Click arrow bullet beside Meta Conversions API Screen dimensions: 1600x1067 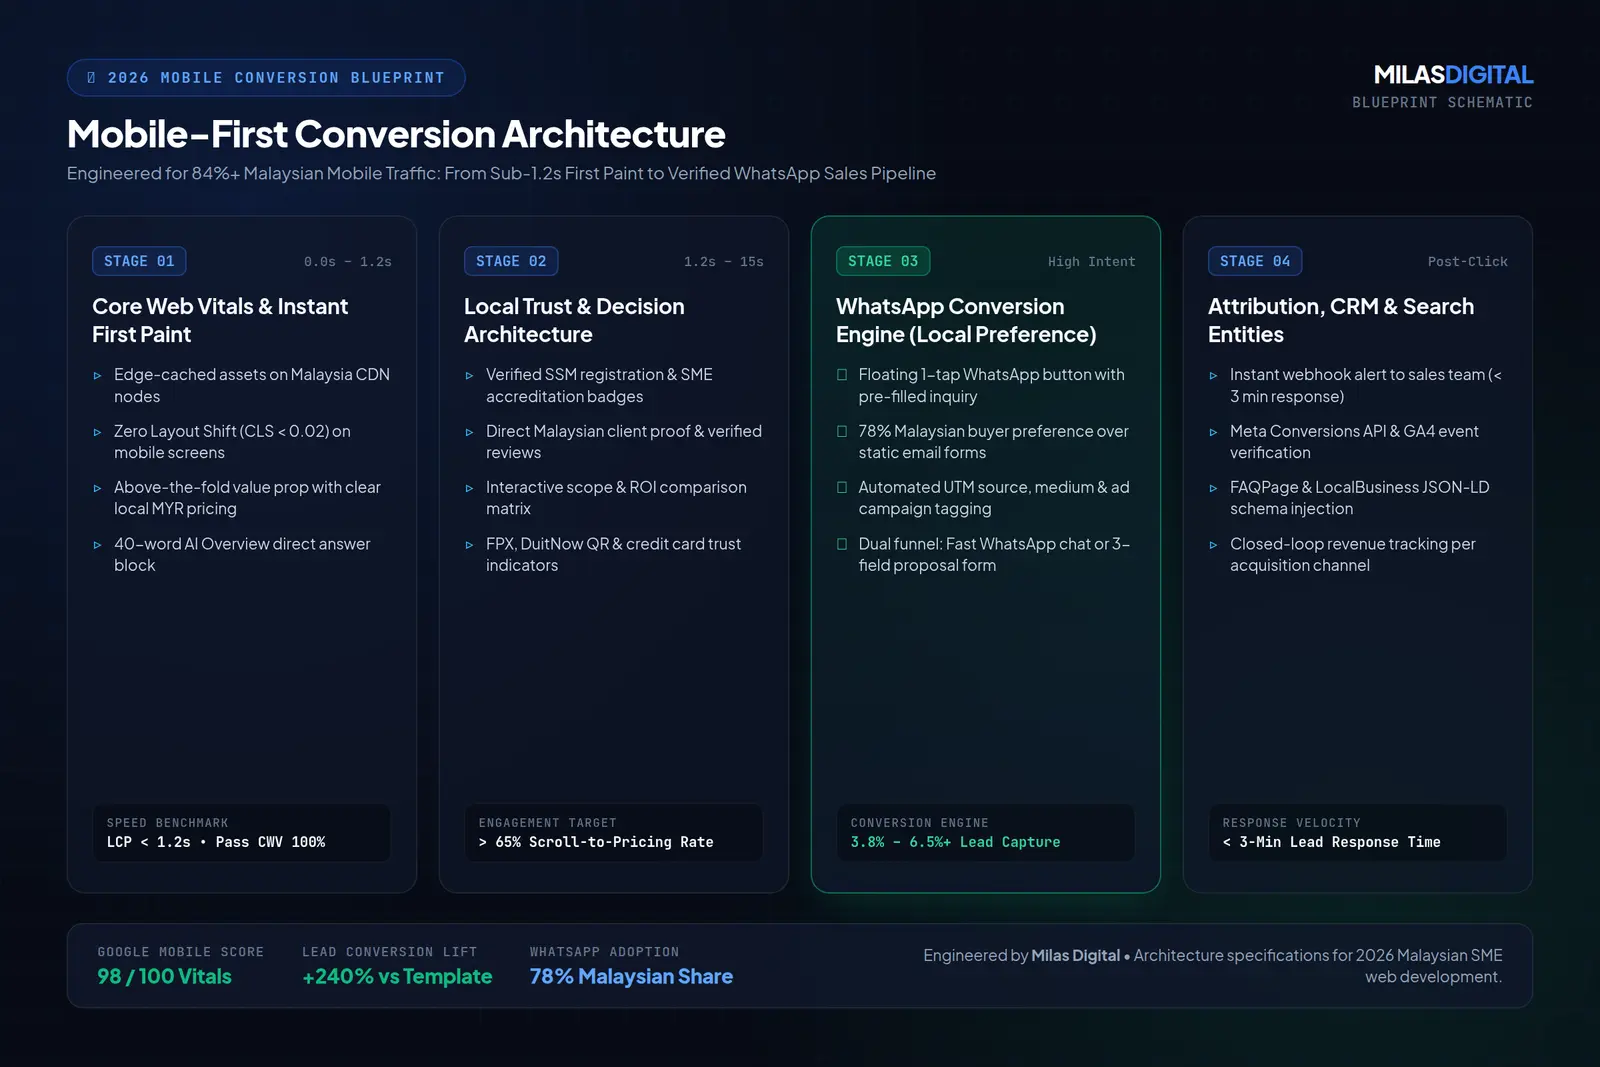coord(1213,432)
